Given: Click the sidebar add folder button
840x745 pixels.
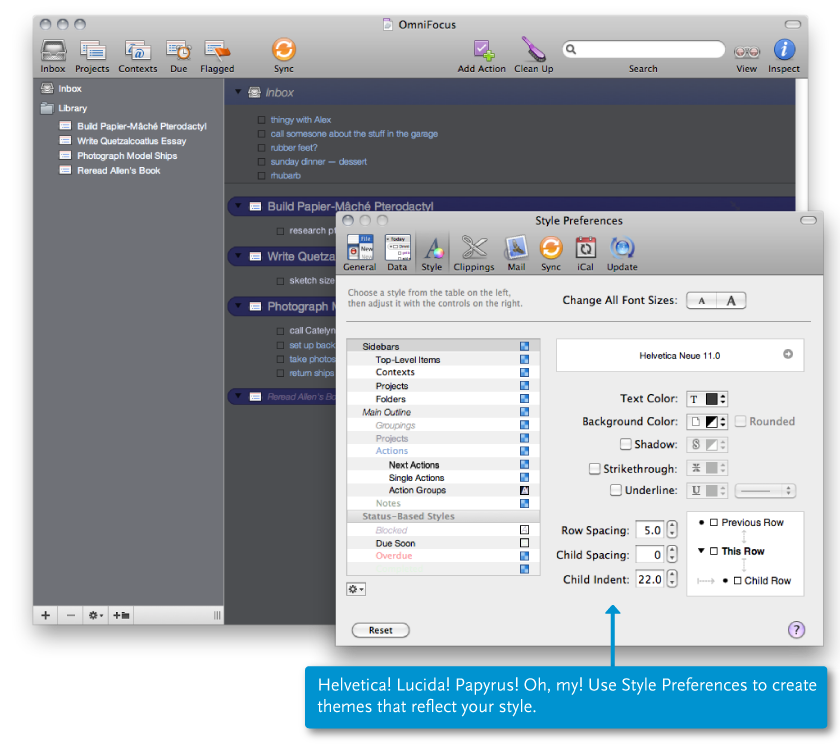Looking at the screenshot, I should click(121, 615).
